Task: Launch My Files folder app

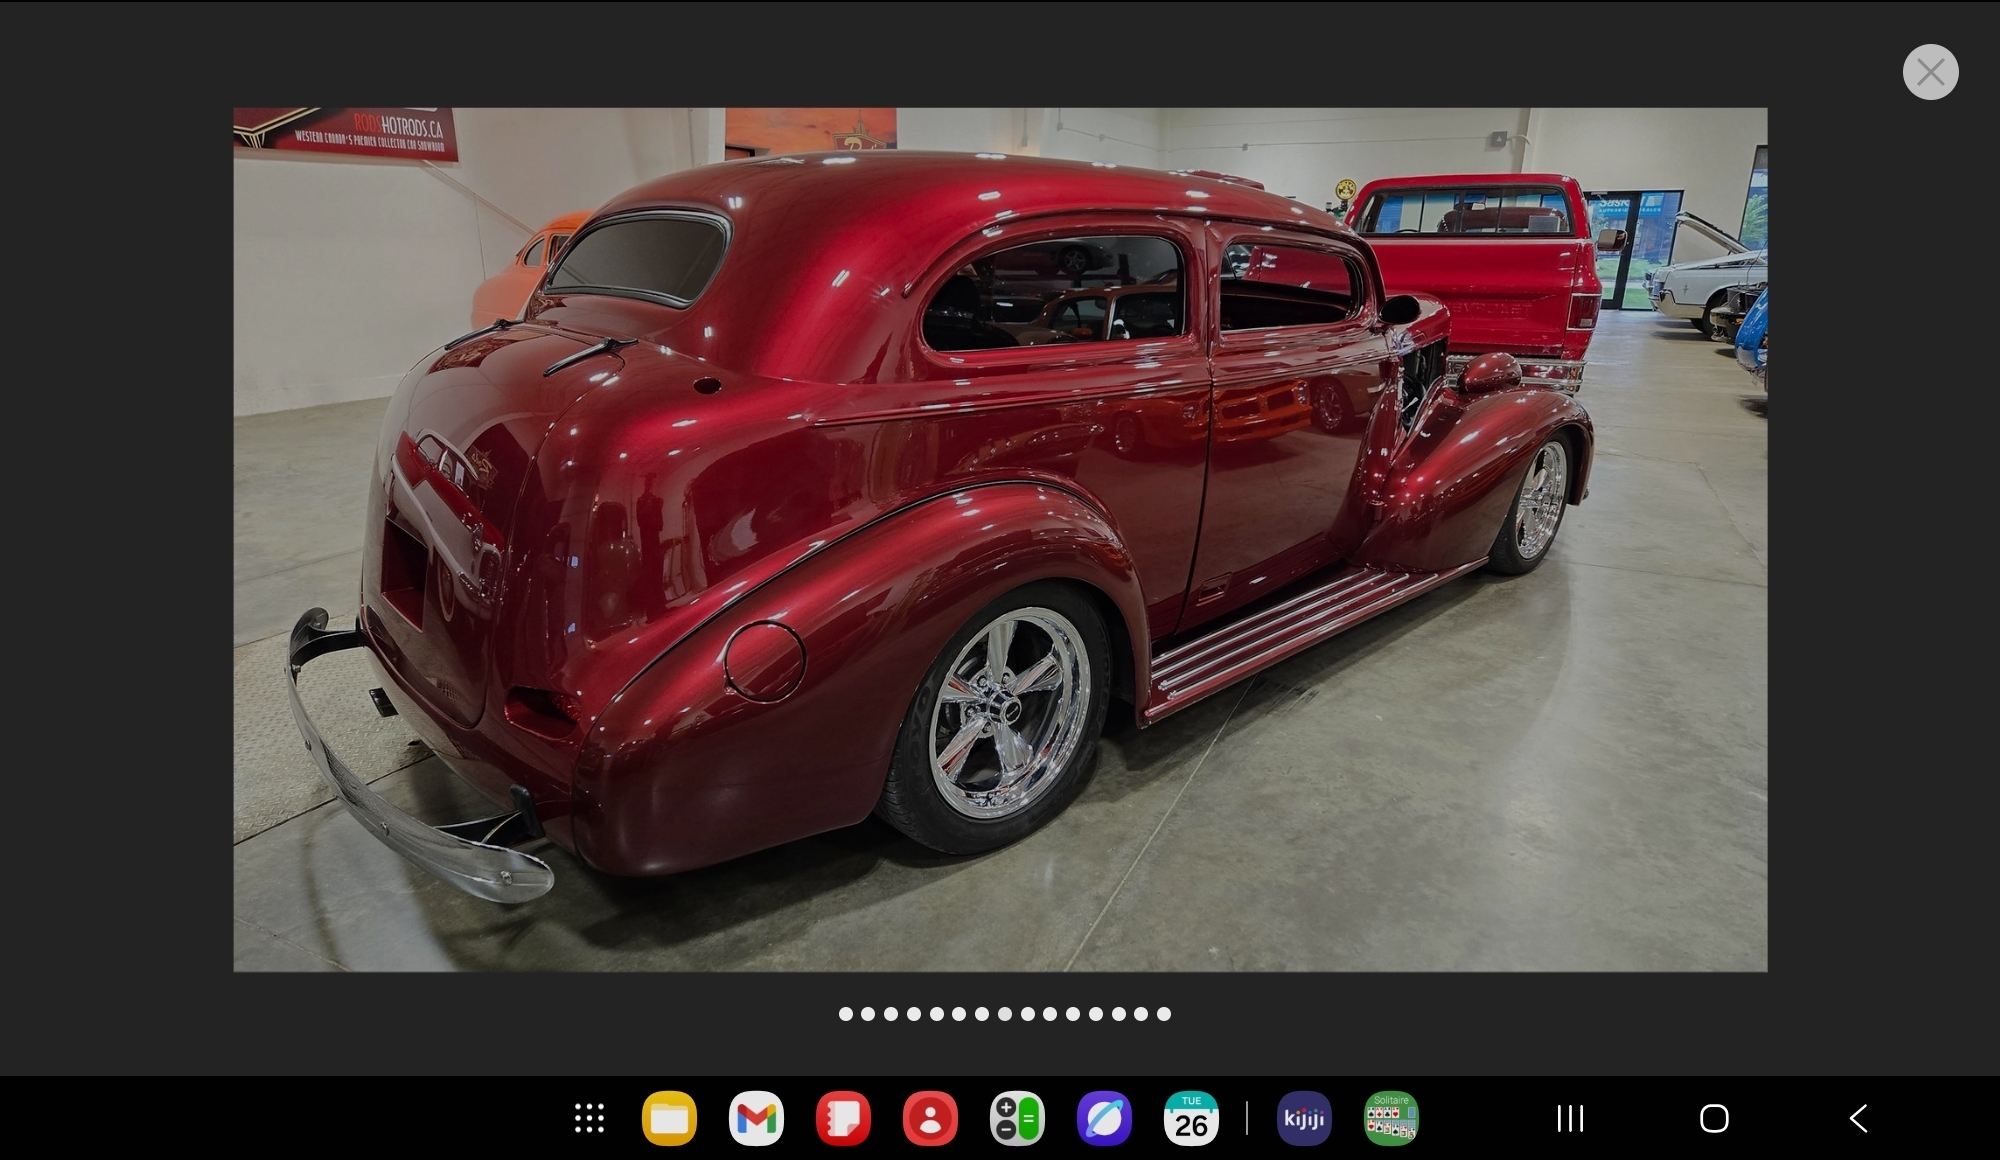Action: point(669,1118)
